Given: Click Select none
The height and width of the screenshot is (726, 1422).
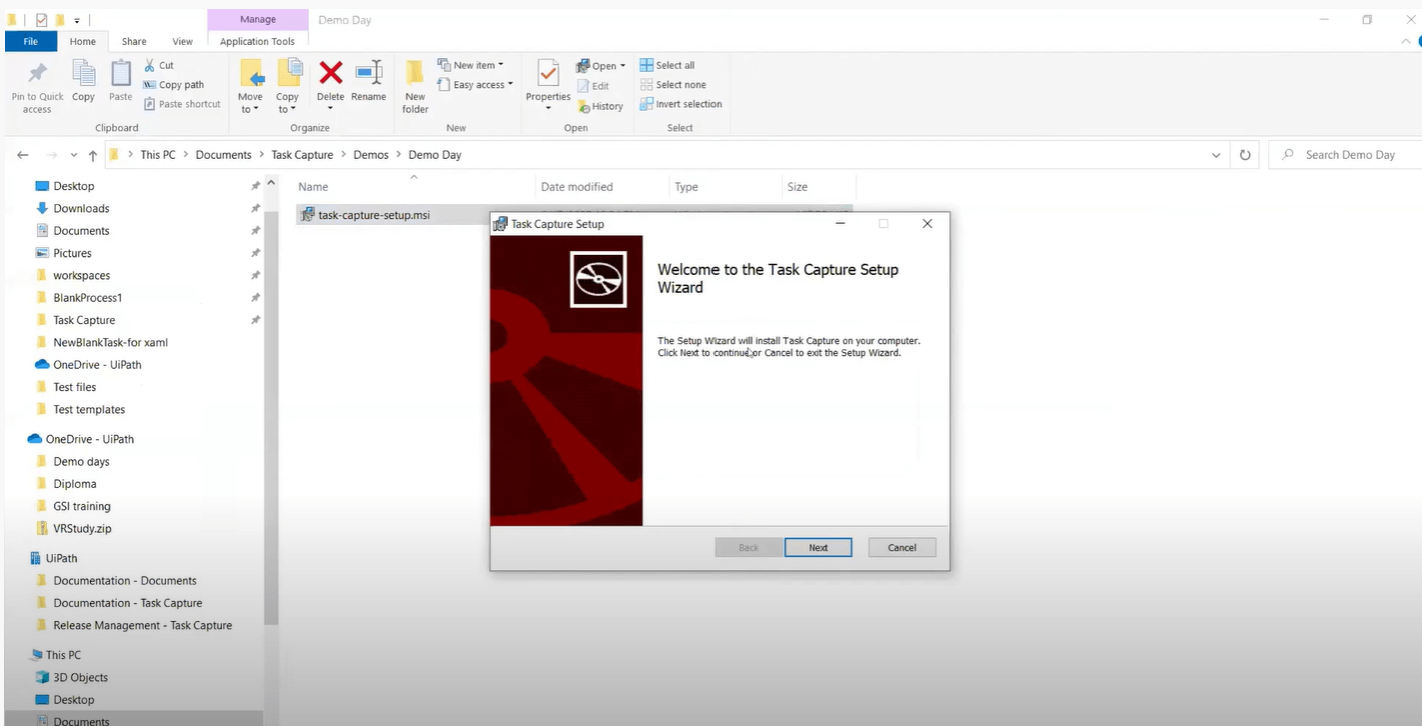Looking at the screenshot, I should click(673, 85).
